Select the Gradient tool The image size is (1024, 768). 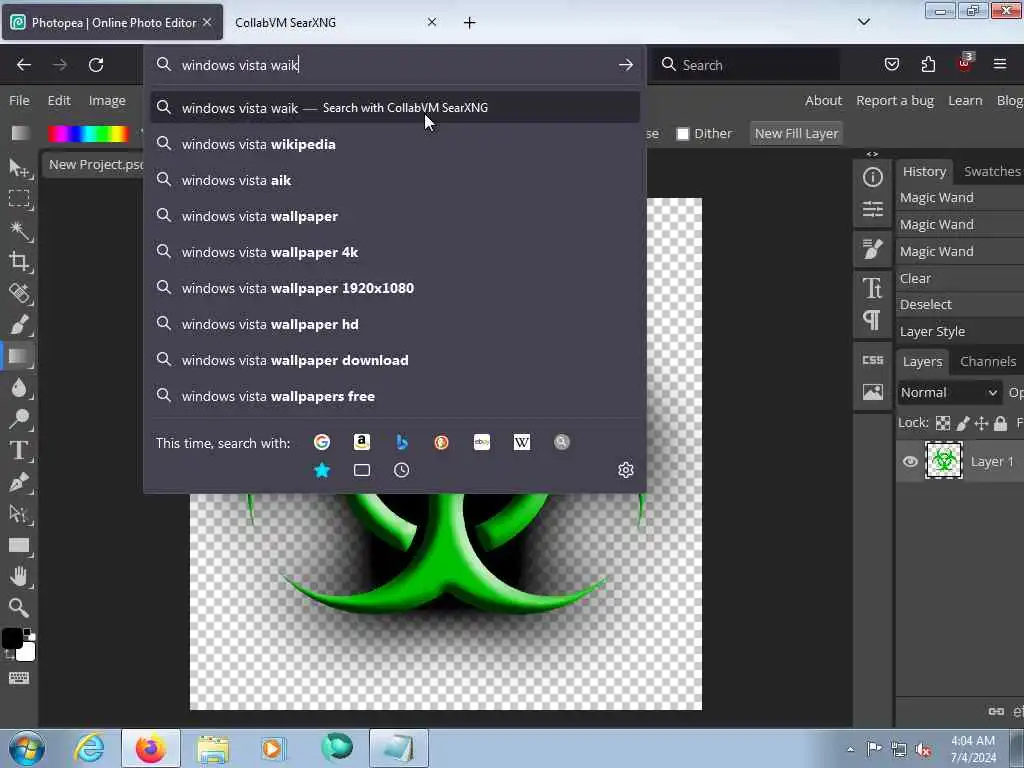coord(19,357)
